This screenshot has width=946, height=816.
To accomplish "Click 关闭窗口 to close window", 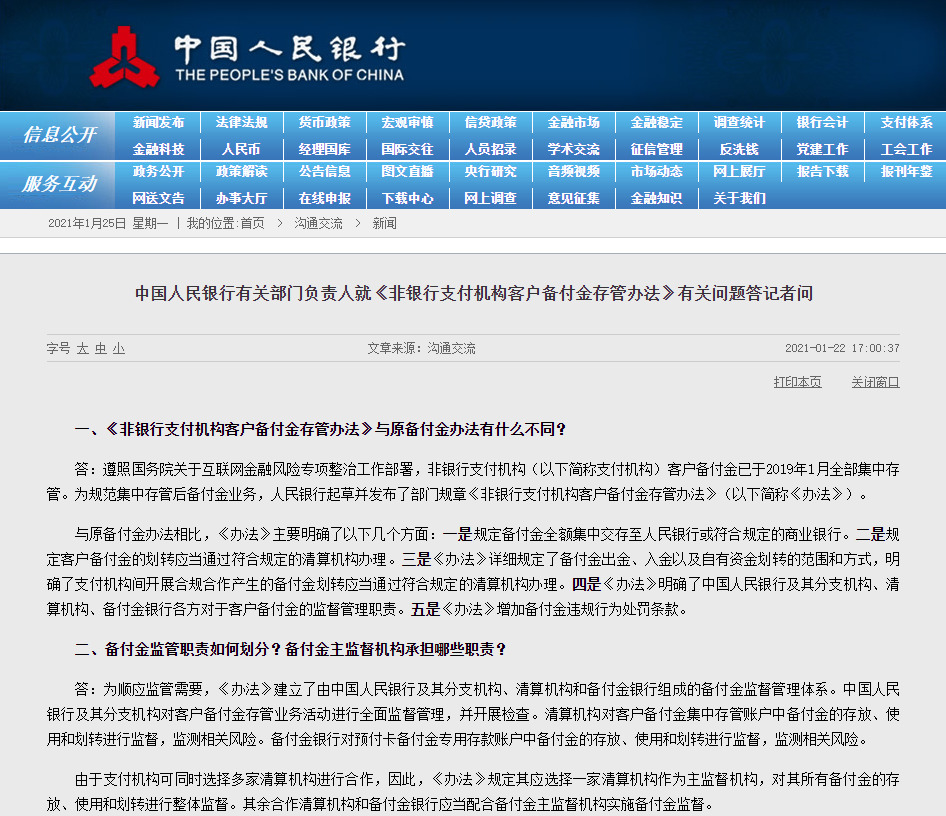I will pos(875,382).
